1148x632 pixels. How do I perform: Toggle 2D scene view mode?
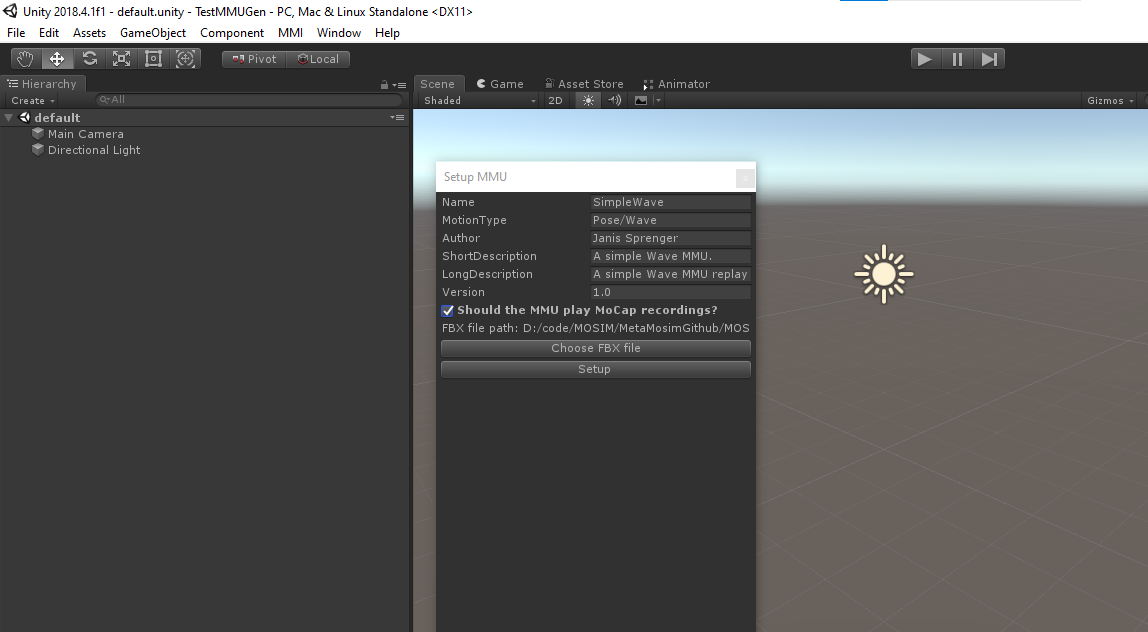556,100
